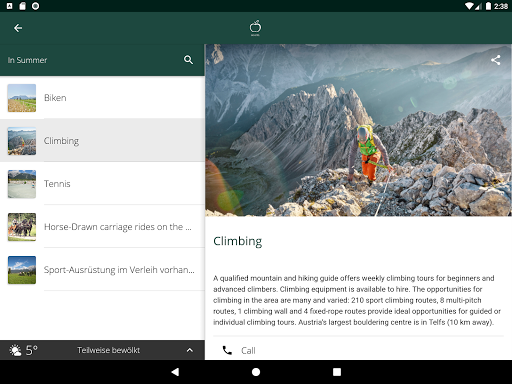
Task: Click the Call link
Action: [x=248, y=350]
